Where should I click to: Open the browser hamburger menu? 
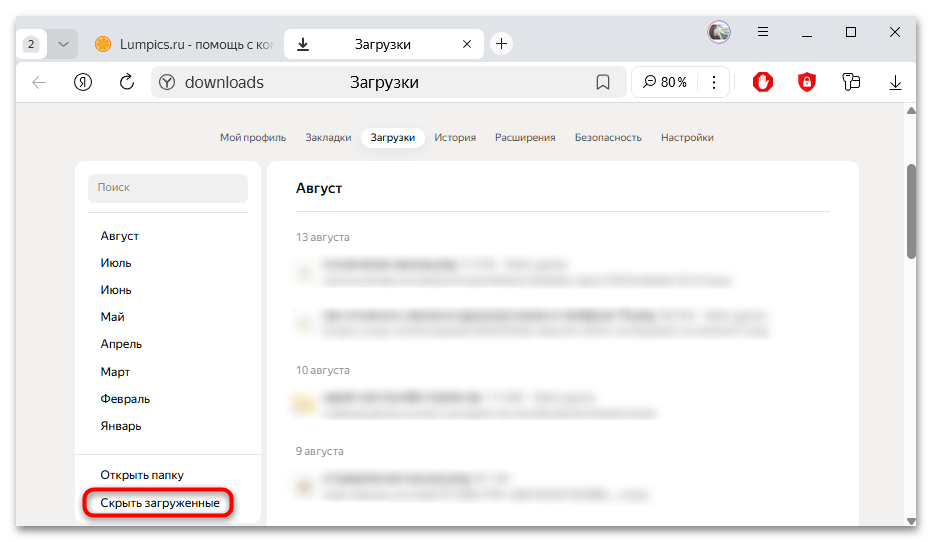point(763,32)
